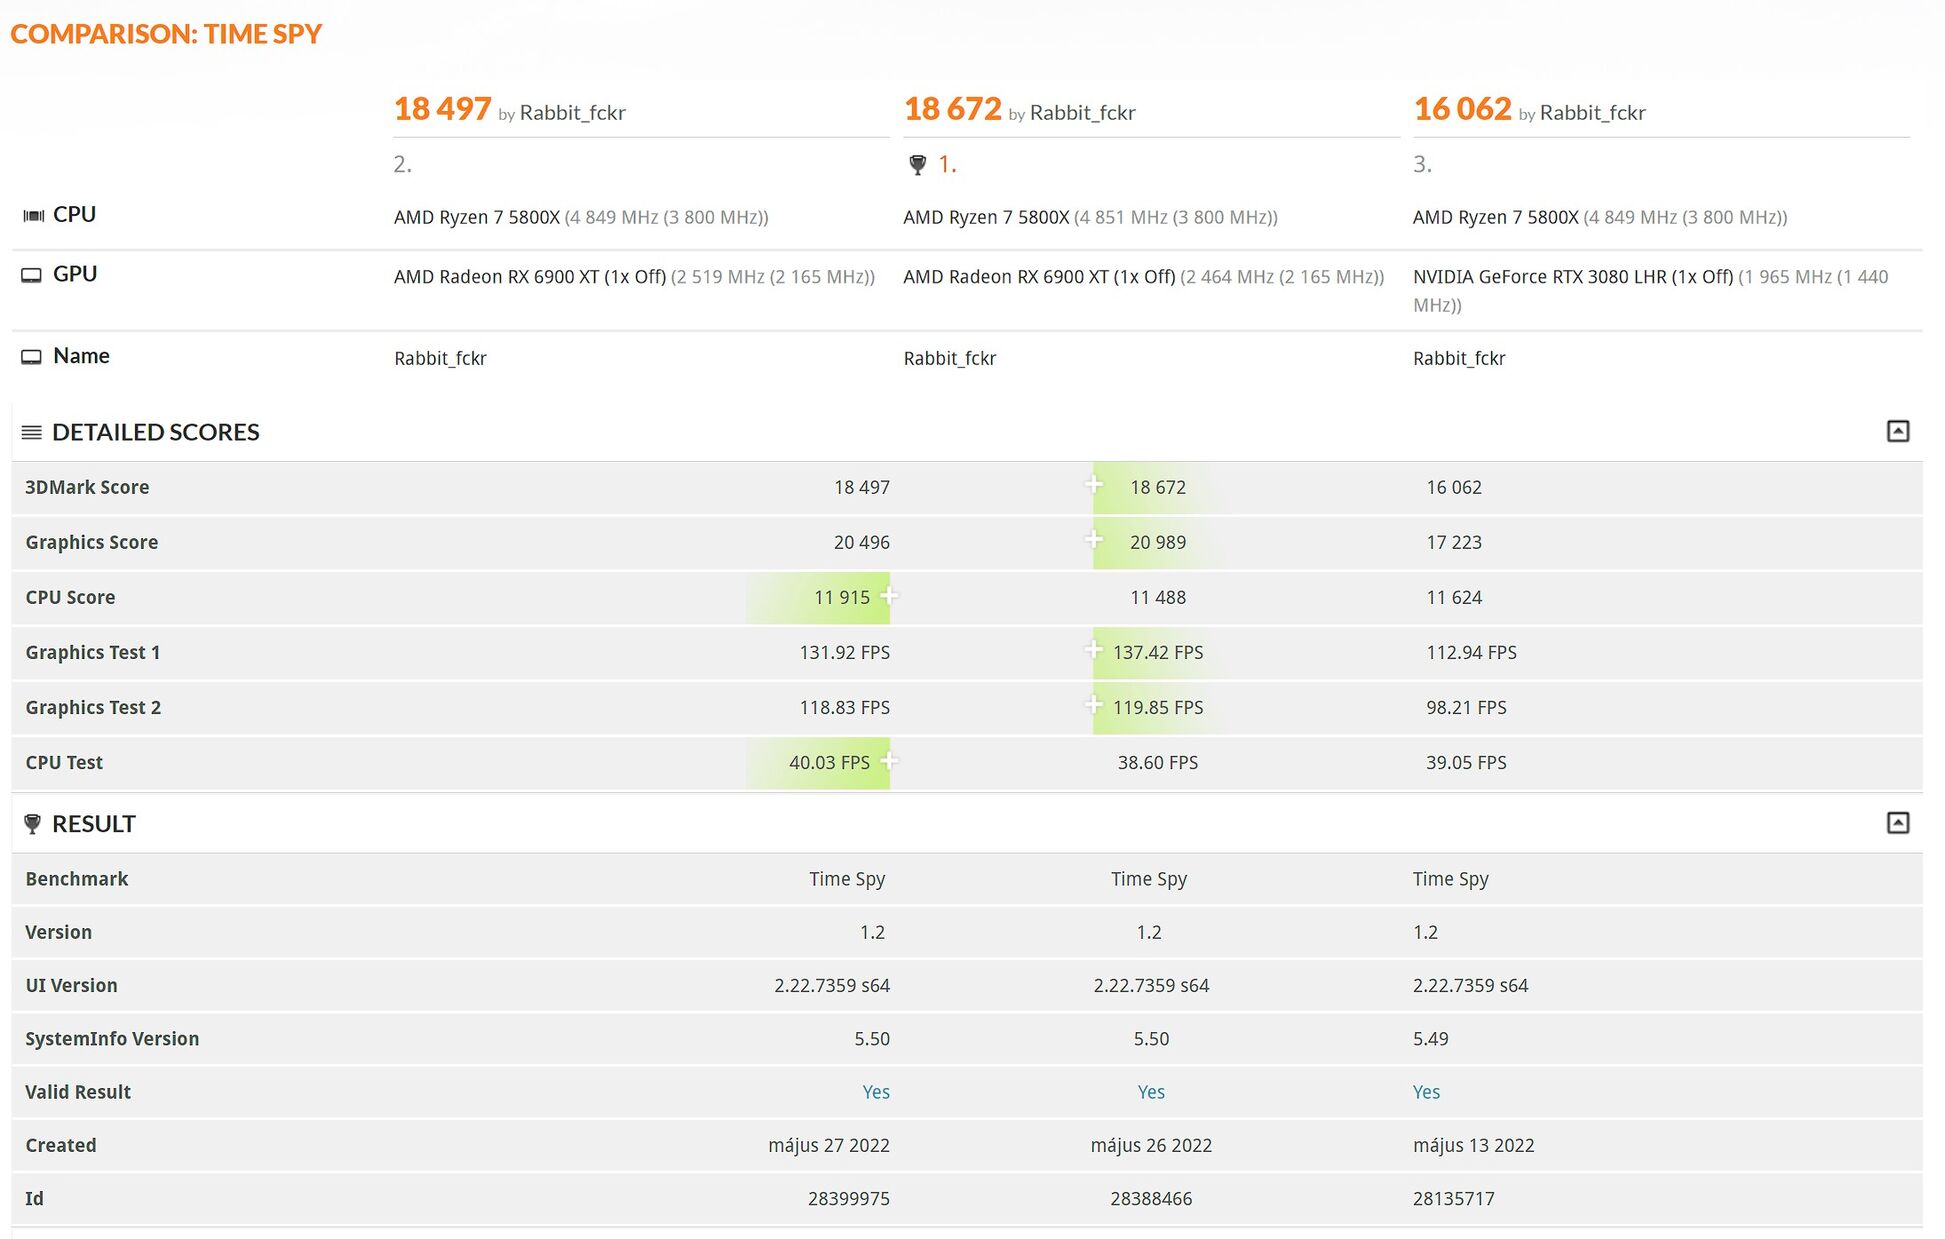Click the result Id 28388466
The image size is (1945, 1239).
coord(1151,1198)
